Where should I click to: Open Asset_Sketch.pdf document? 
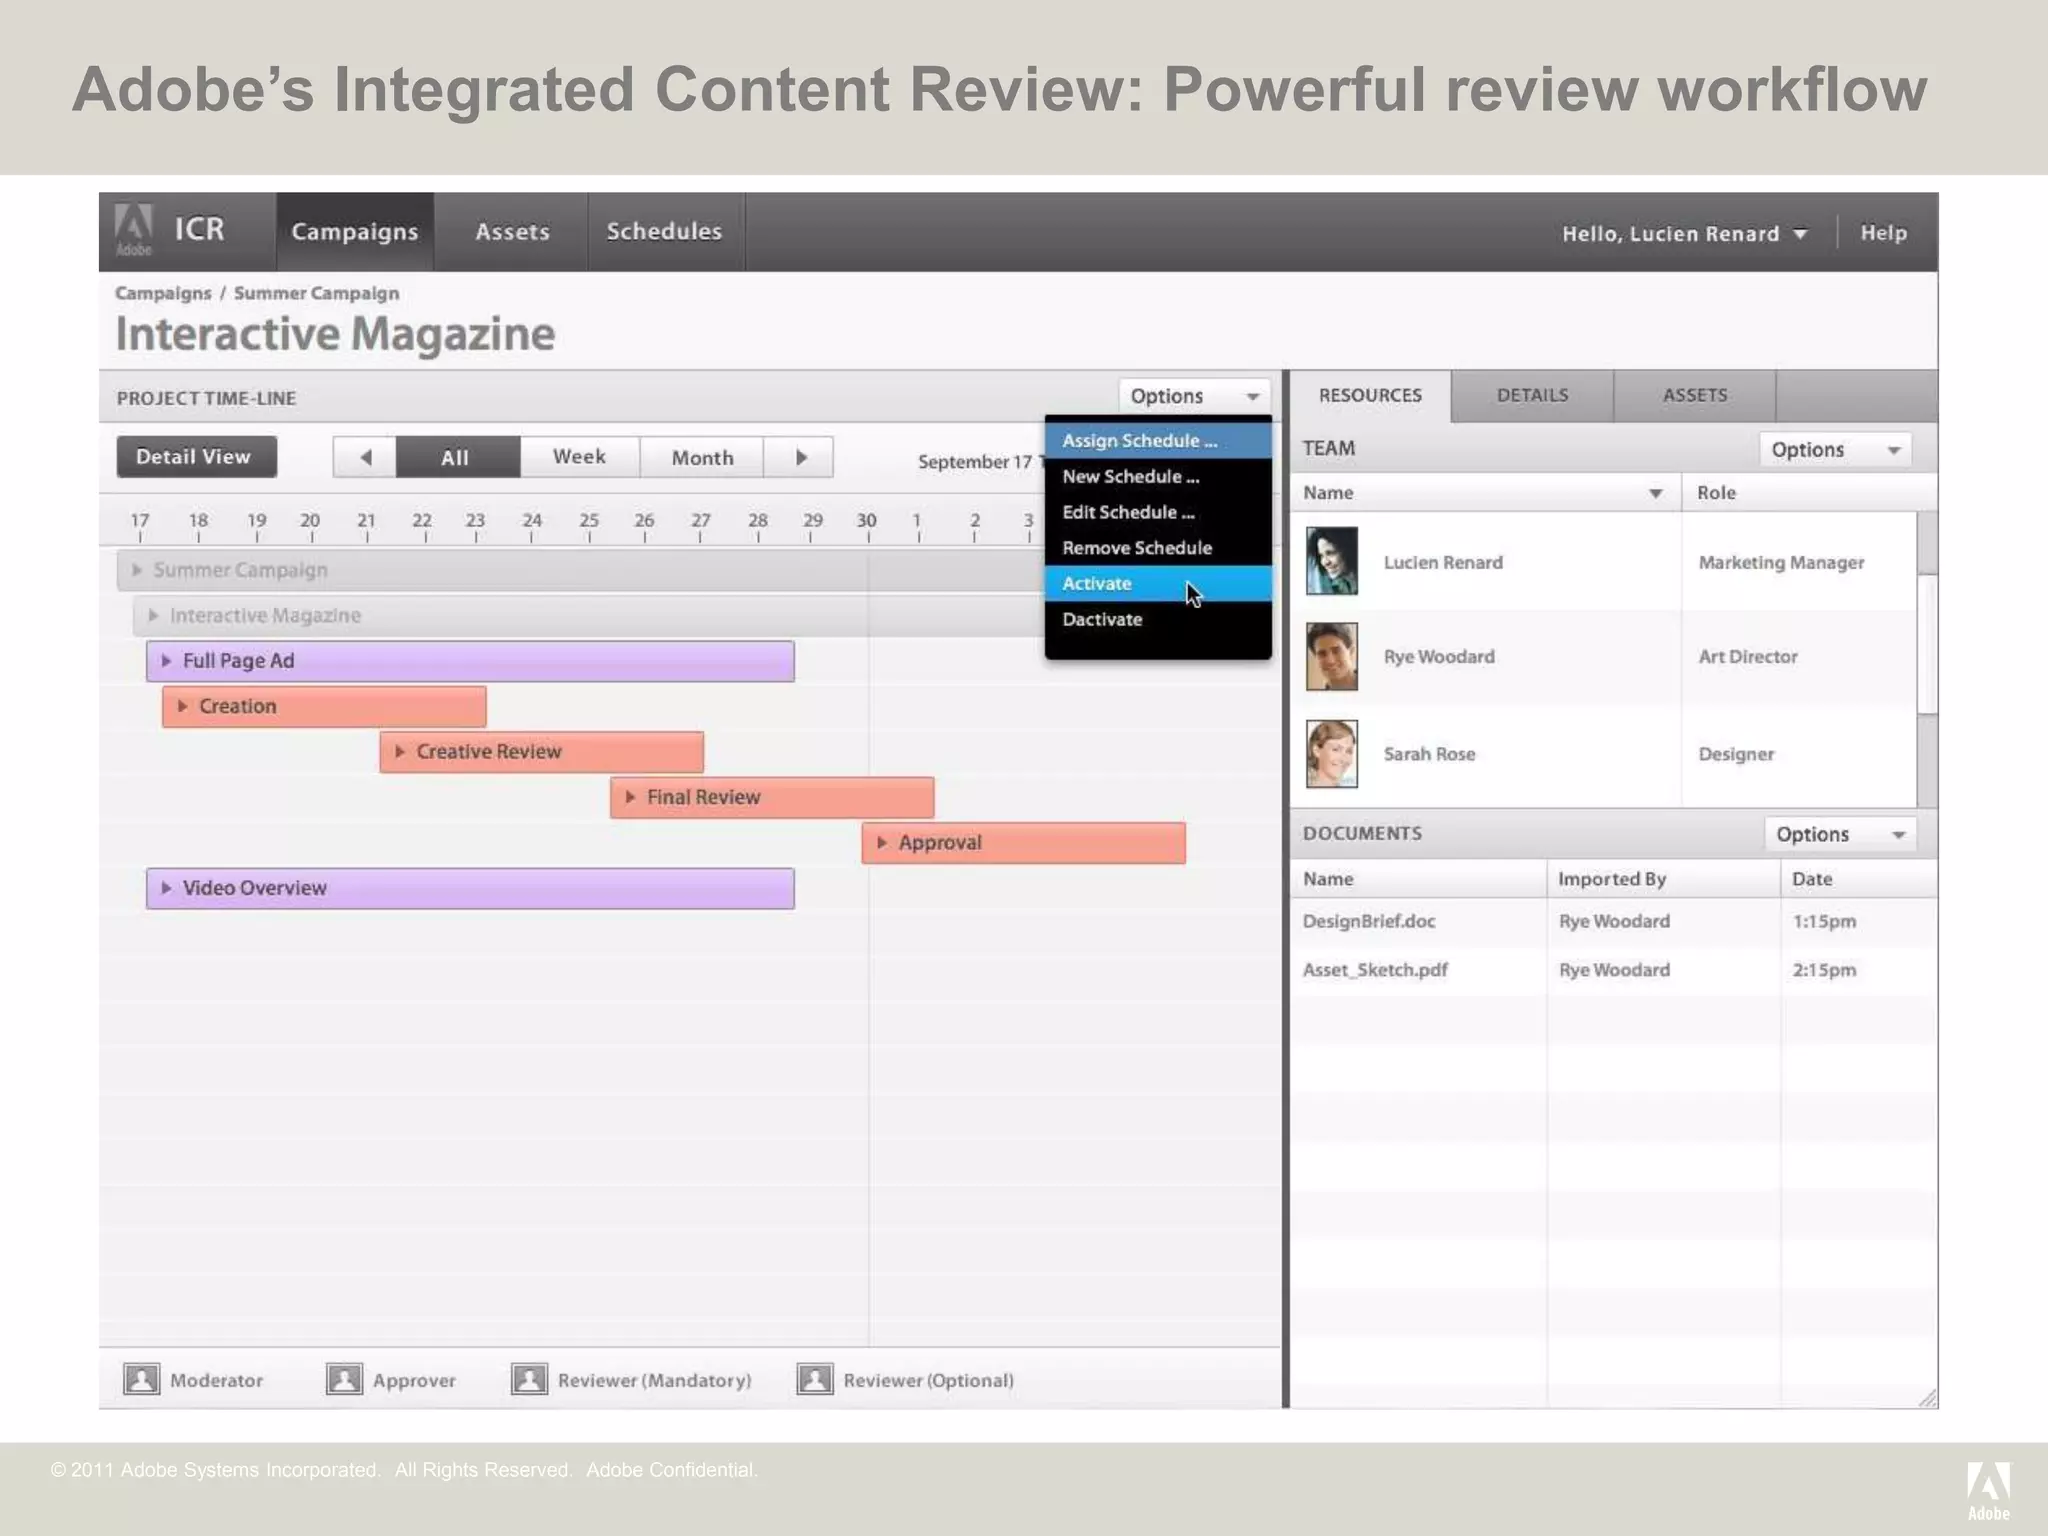coord(1375,970)
